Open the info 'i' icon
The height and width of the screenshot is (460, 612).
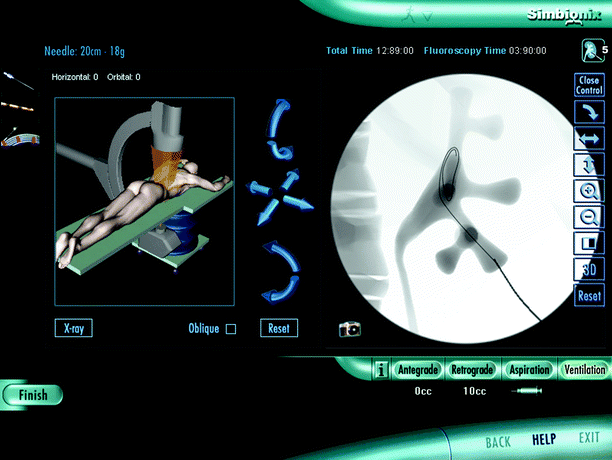(380, 370)
